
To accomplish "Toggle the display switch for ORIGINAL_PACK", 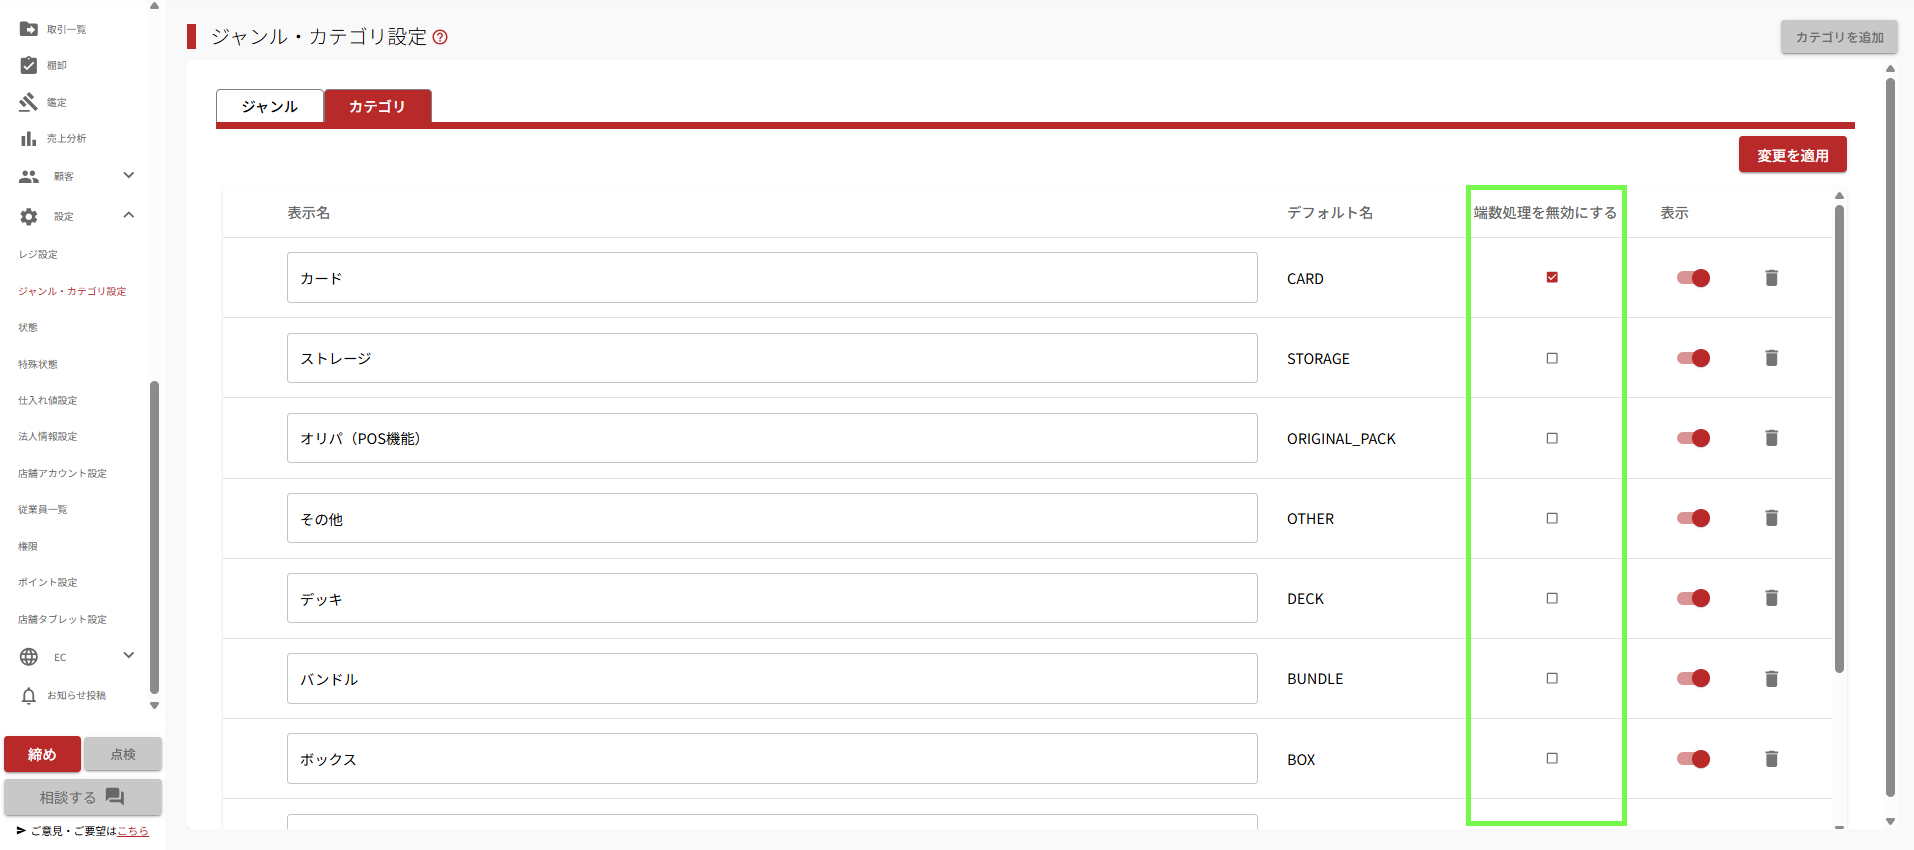I will coord(1693,438).
